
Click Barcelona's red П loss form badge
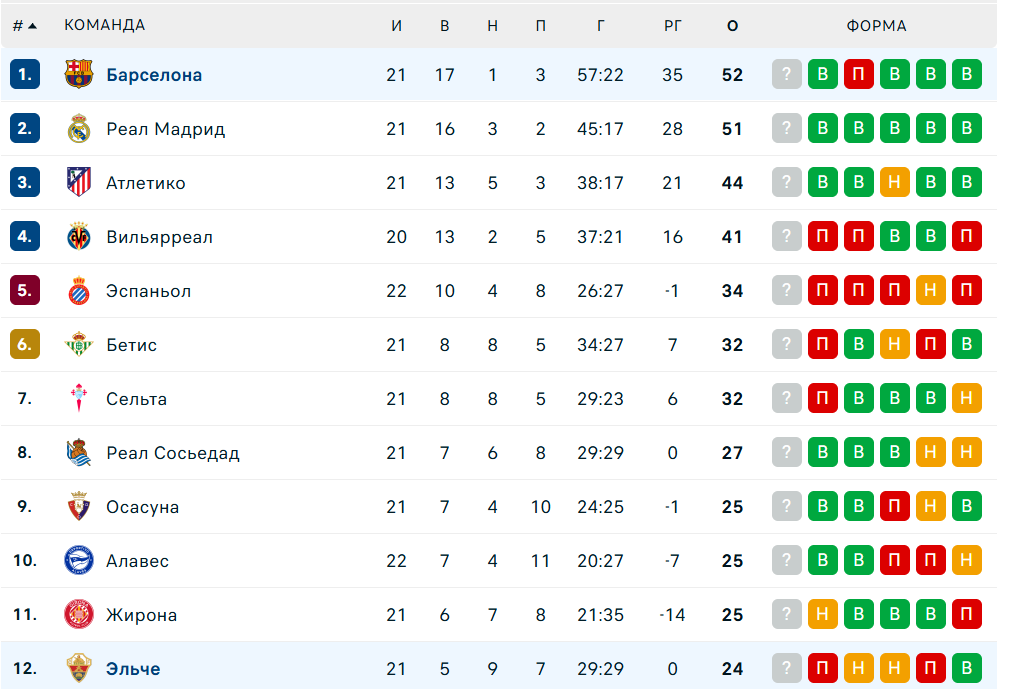(x=859, y=75)
